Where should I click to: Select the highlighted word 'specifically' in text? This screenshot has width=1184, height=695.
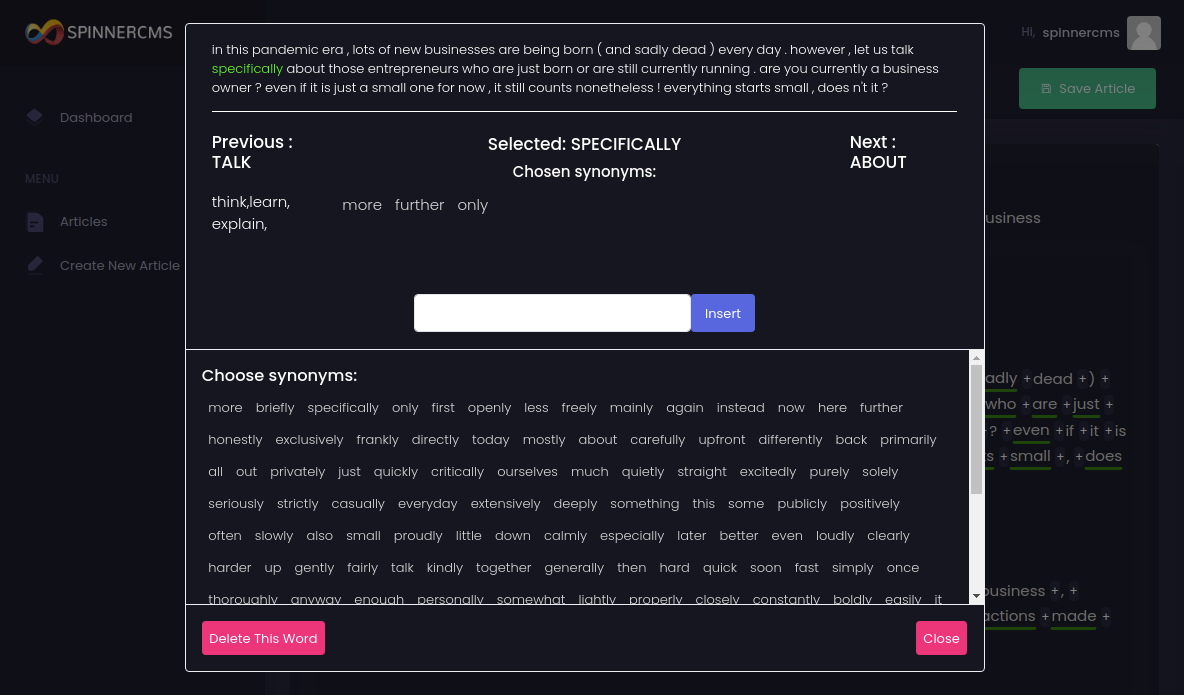pos(247,69)
